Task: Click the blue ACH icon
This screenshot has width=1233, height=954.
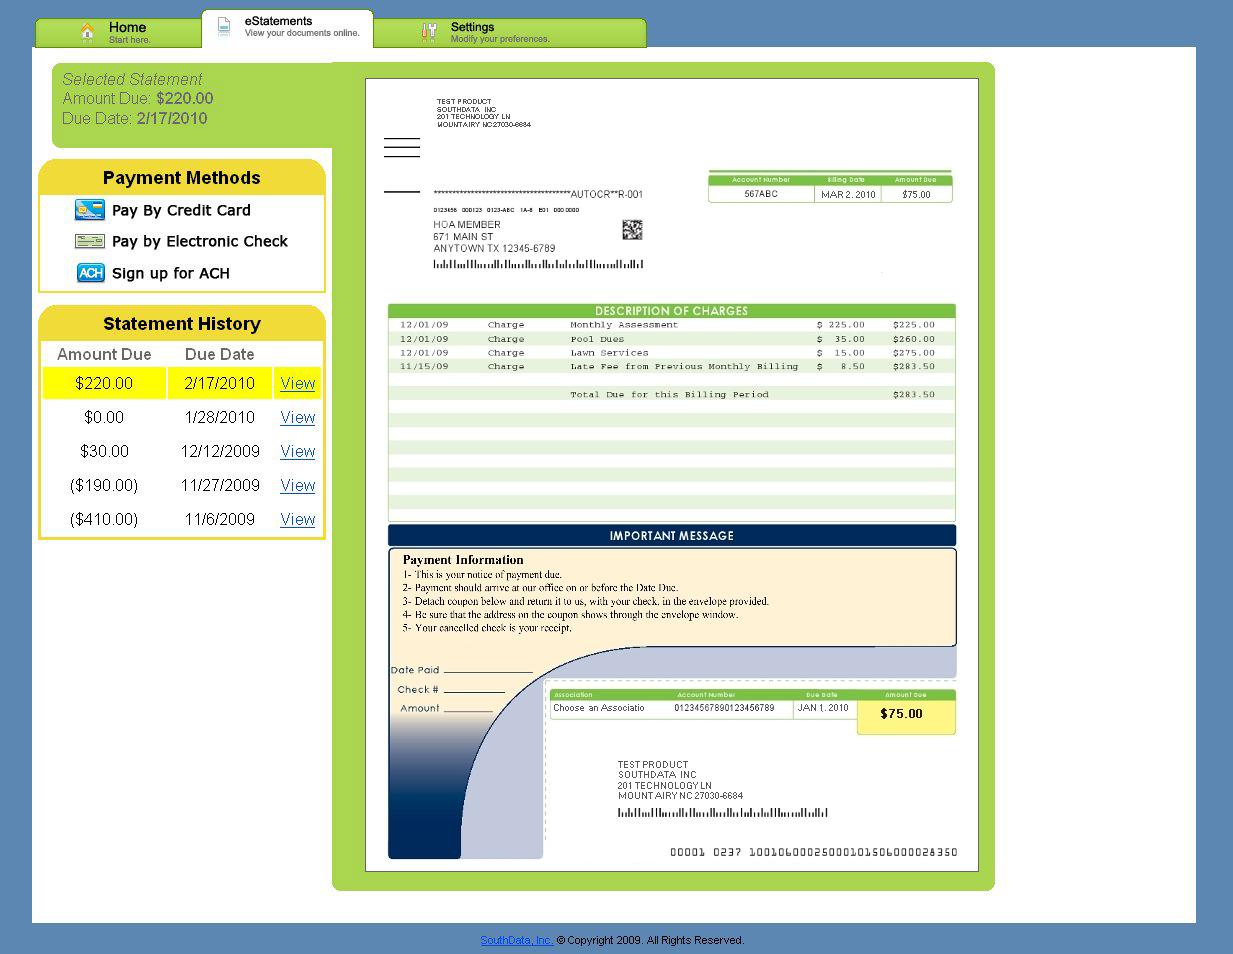Action: pyautogui.click(x=90, y=273)
